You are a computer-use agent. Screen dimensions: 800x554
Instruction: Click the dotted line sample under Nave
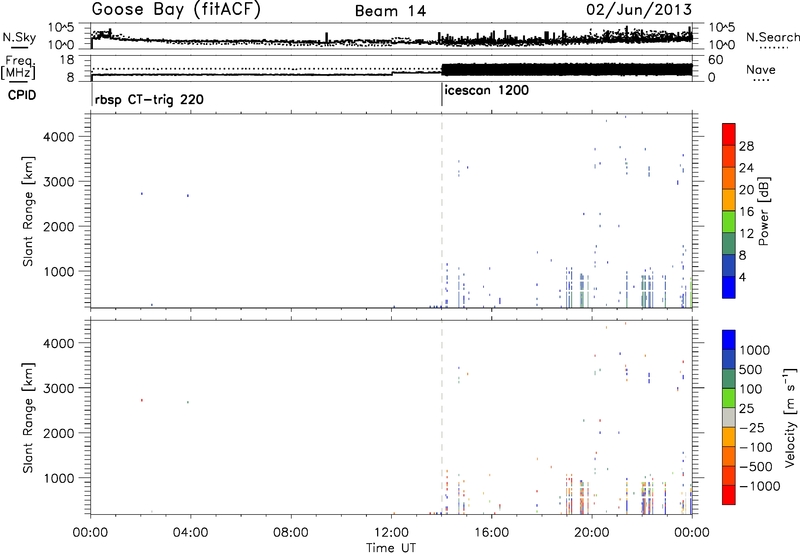coord(761,81)
